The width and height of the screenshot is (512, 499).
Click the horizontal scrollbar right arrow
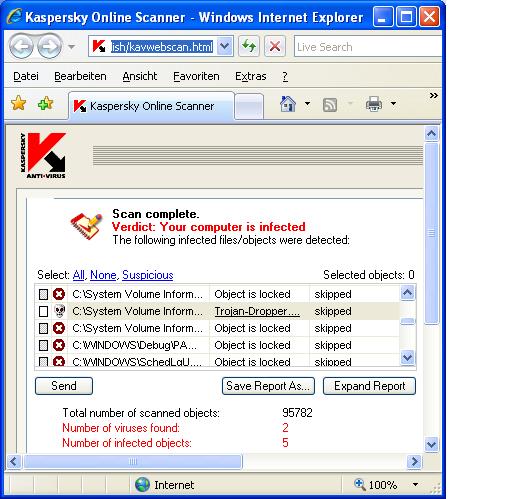coord(414,462)
